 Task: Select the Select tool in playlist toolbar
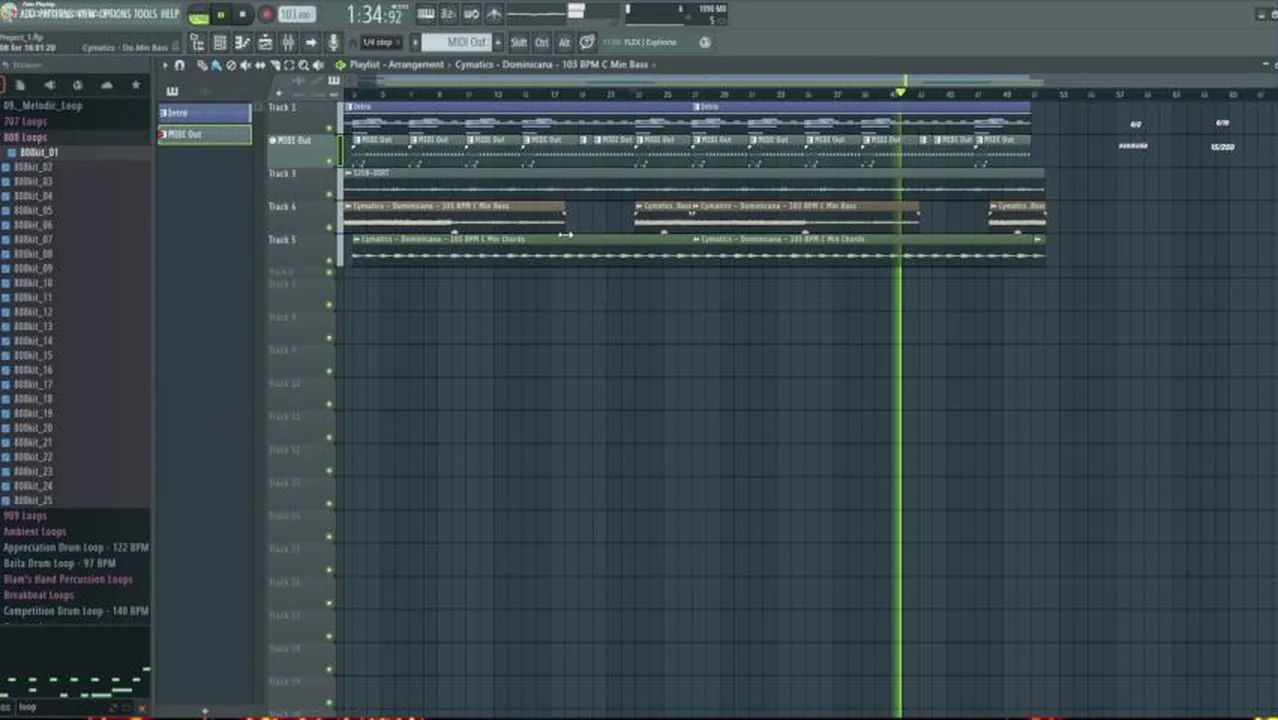click(x=289, y=65)
